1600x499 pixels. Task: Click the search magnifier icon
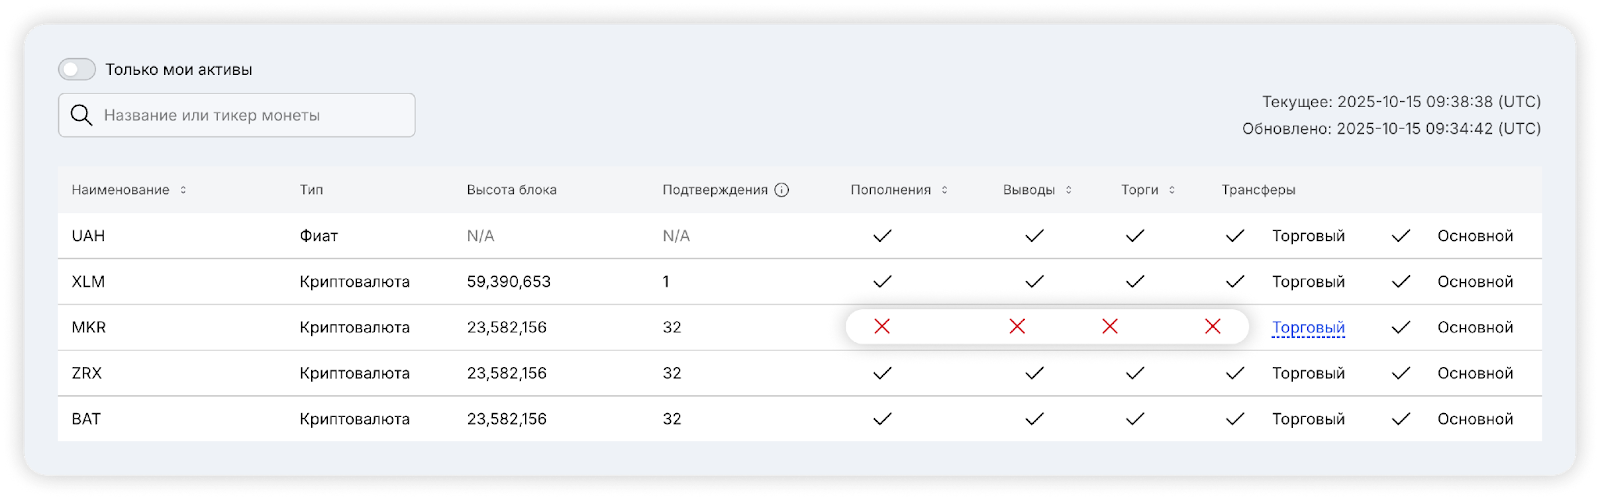click(81, 115)
